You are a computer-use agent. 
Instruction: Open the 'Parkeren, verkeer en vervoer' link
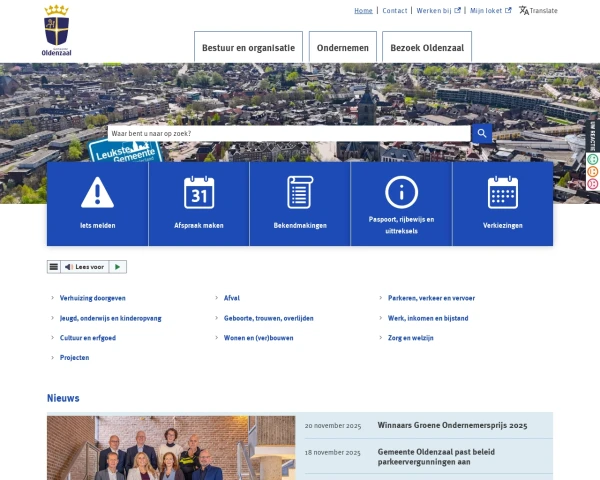pyautogui.click(x=431, y=298)
